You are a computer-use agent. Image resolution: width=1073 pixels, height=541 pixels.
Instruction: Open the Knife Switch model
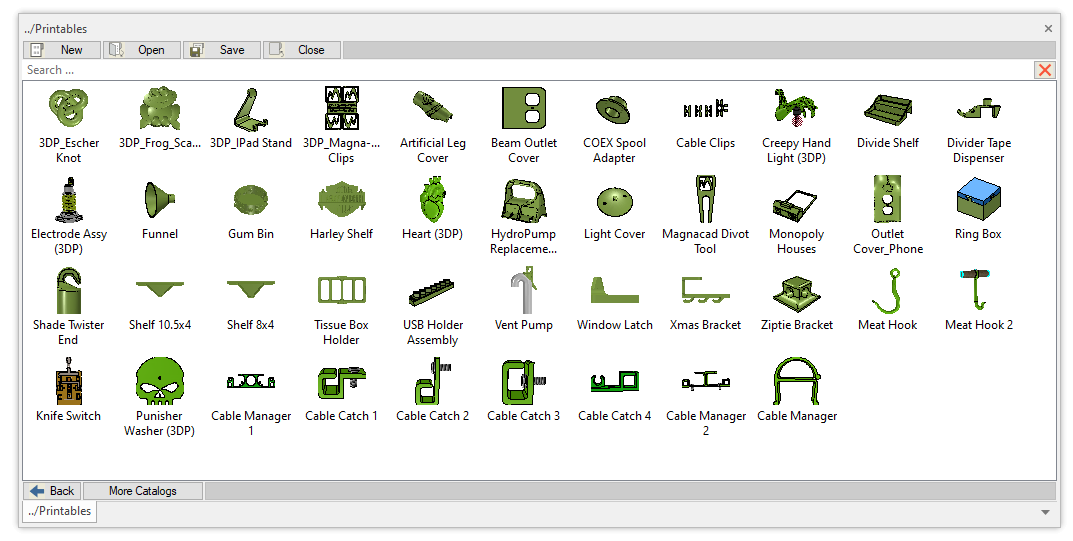coord(69,381)
